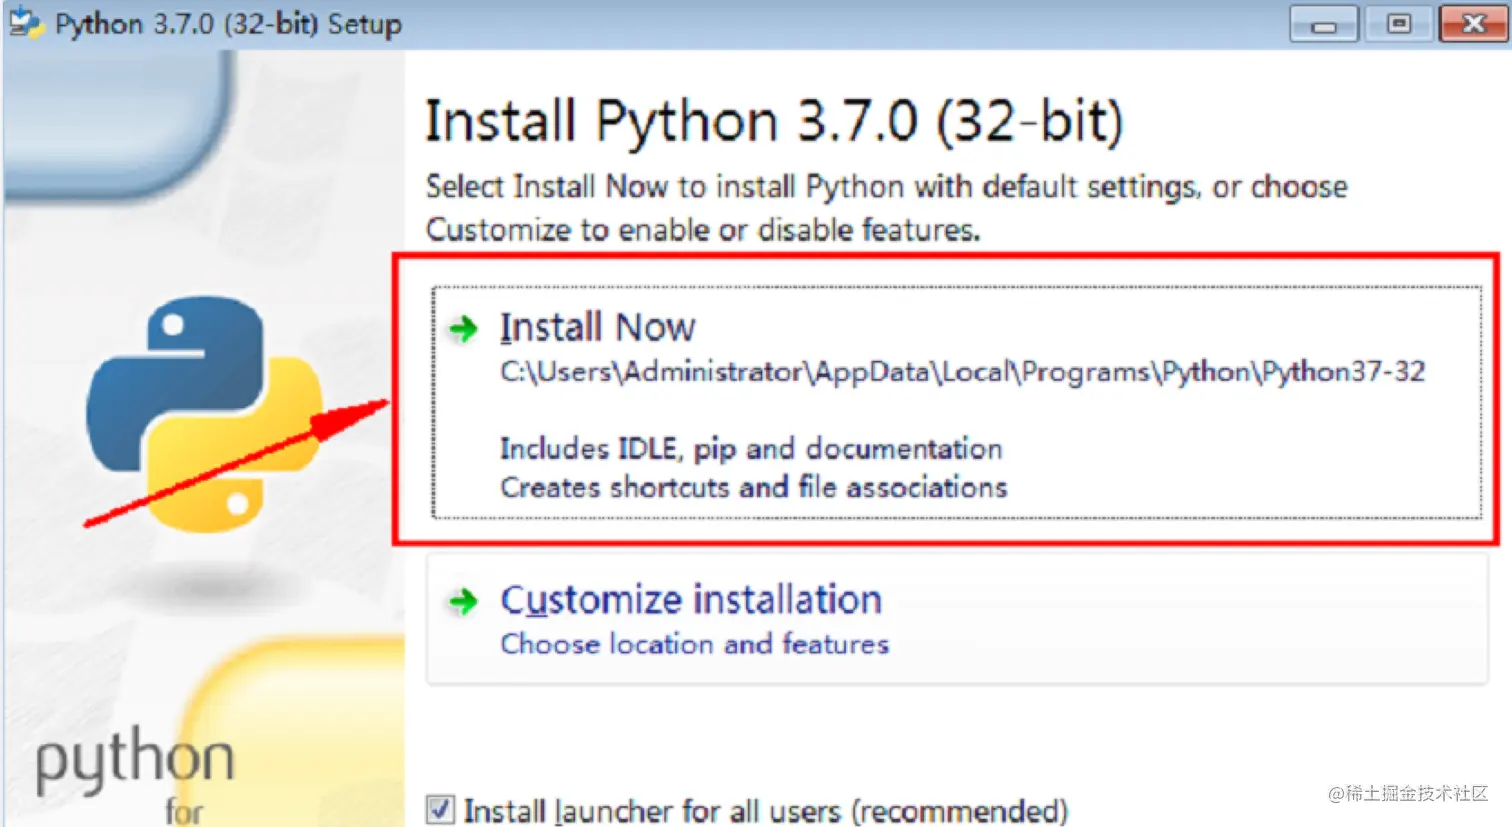
Task: Choose Customize installation
Action: click(x=956, y=619)
